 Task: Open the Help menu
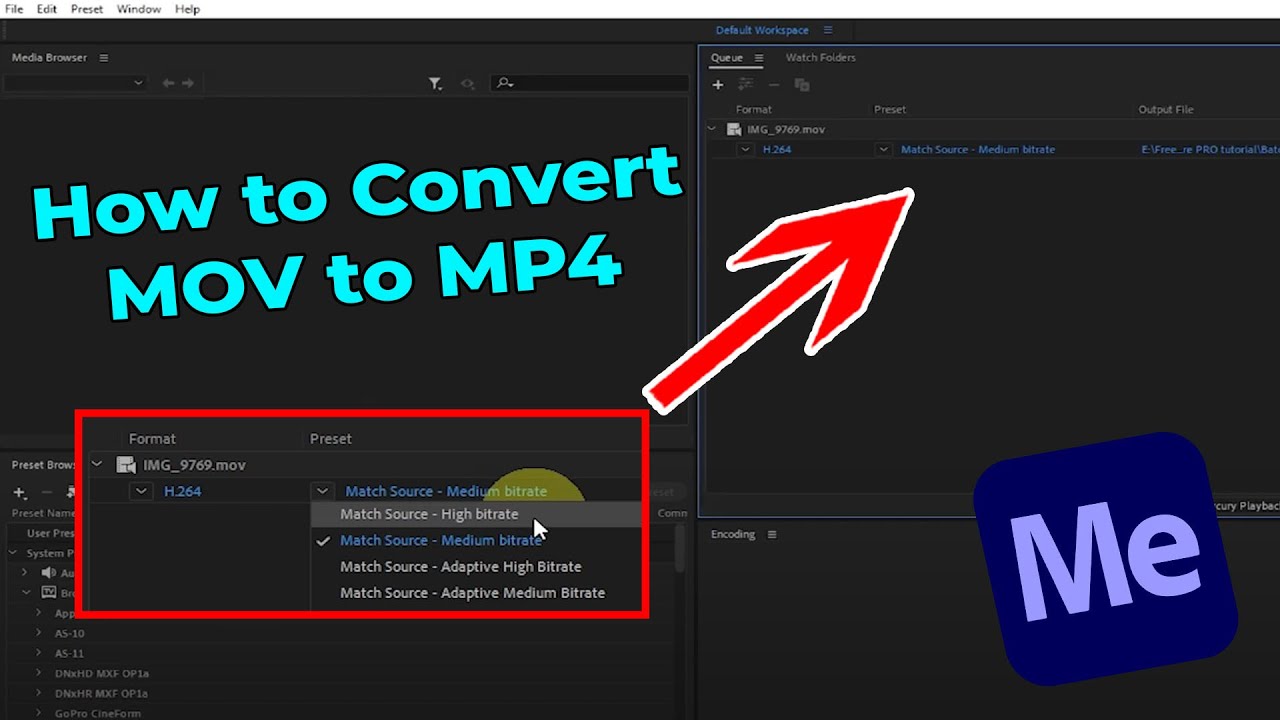click(x=187, y=9)
